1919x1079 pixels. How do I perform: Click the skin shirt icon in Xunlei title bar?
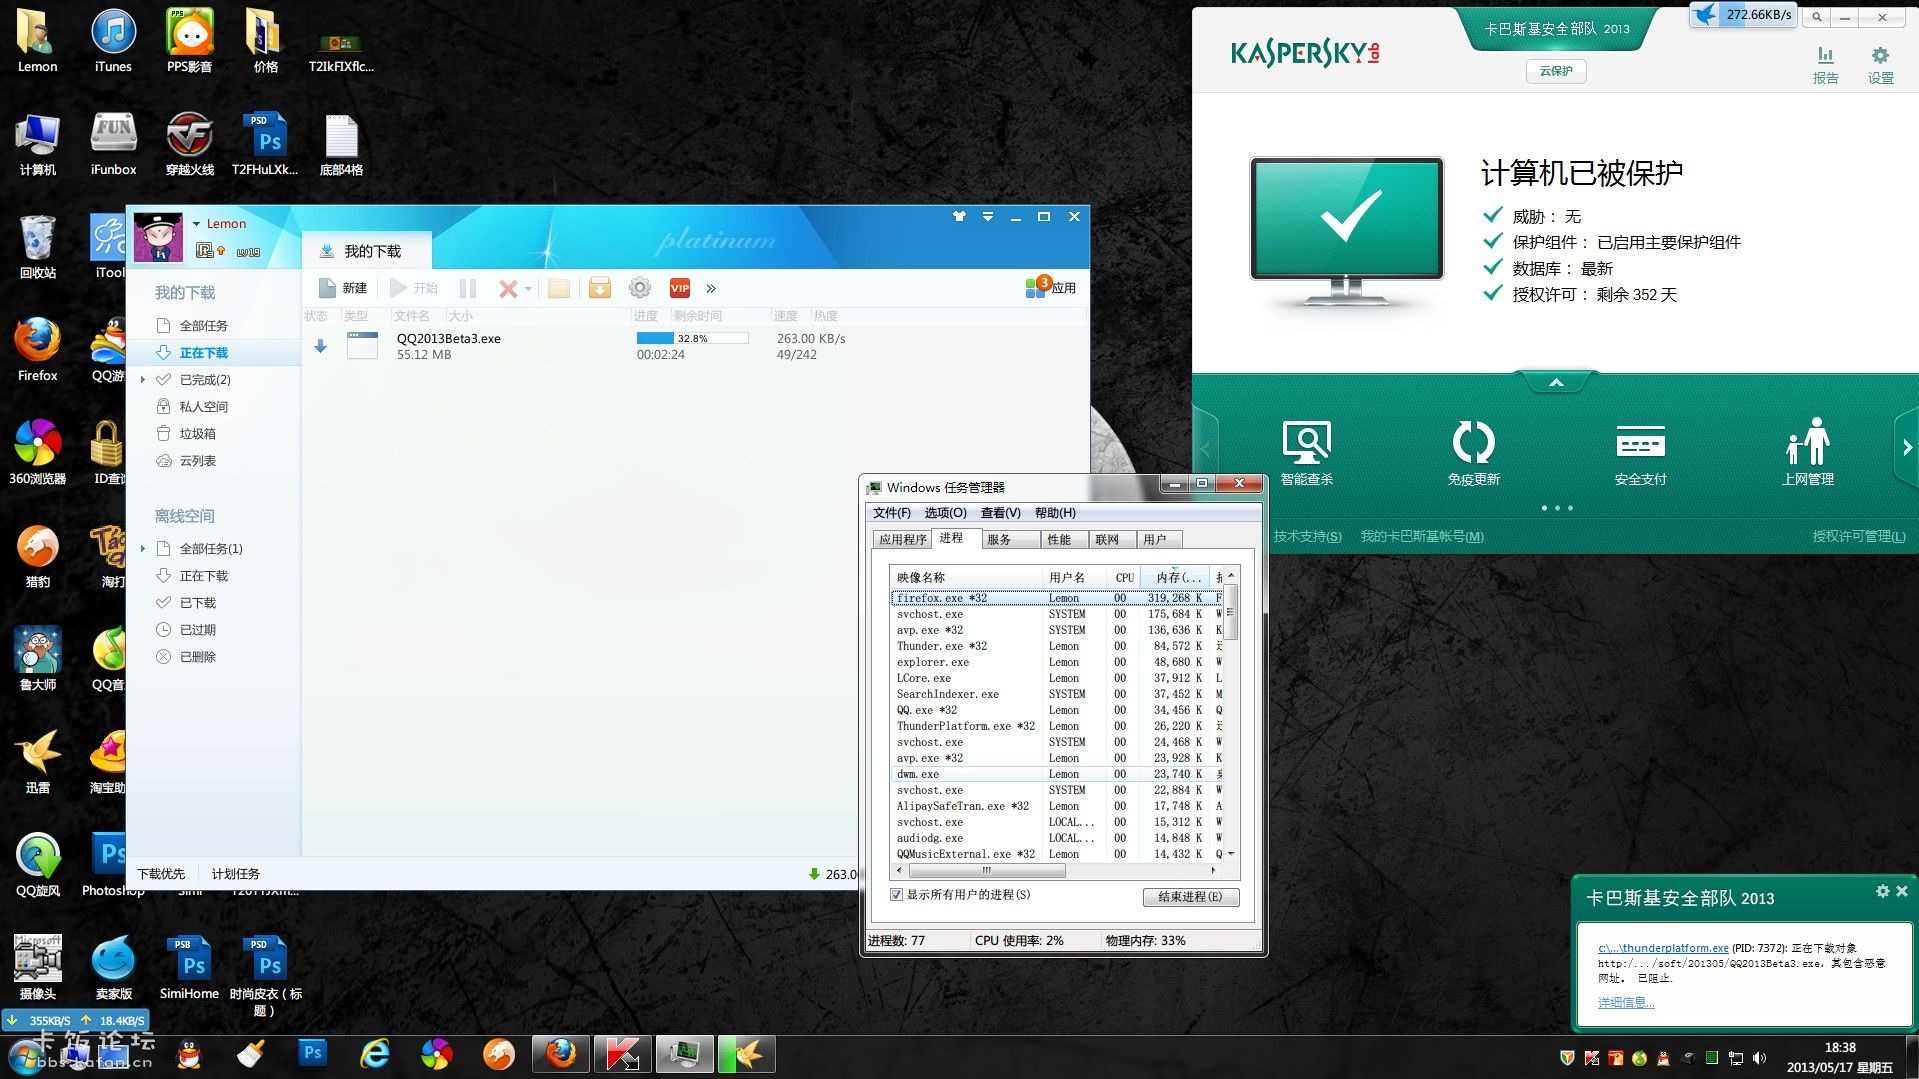959,216
